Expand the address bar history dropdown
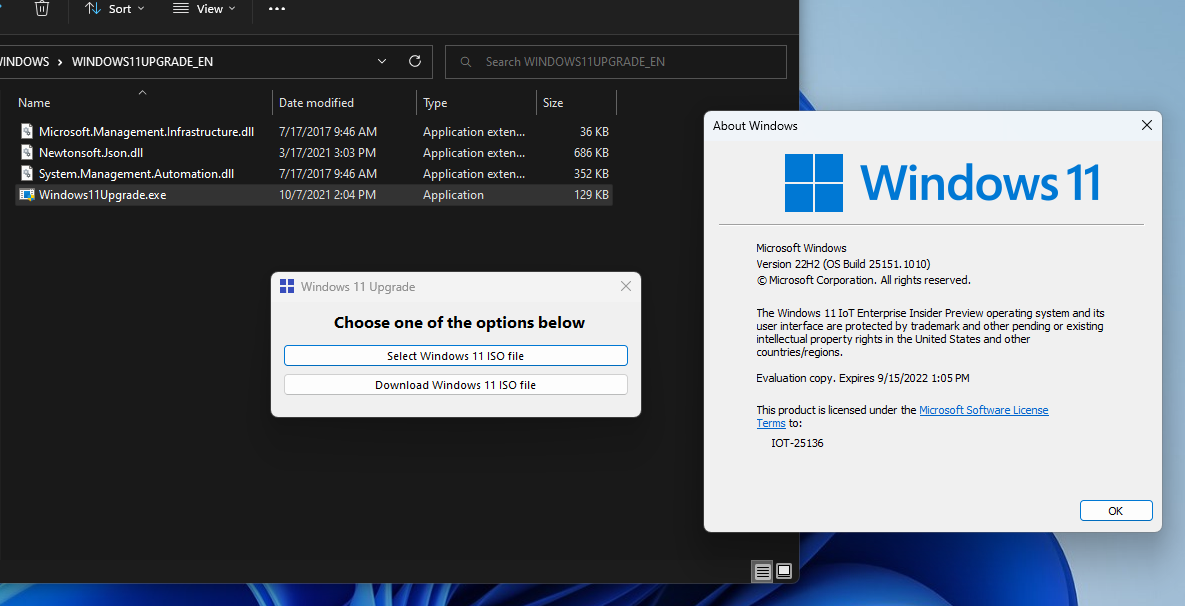The image size is (1185, 606). pyautogui.click(x=382, y=61)
